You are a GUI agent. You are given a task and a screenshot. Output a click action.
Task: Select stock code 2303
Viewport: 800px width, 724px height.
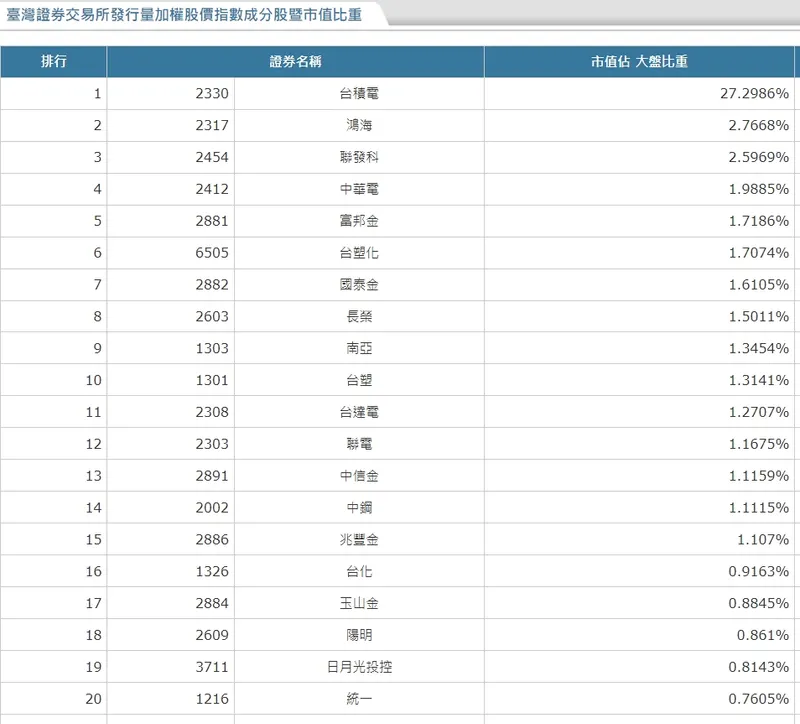[212, 444]
